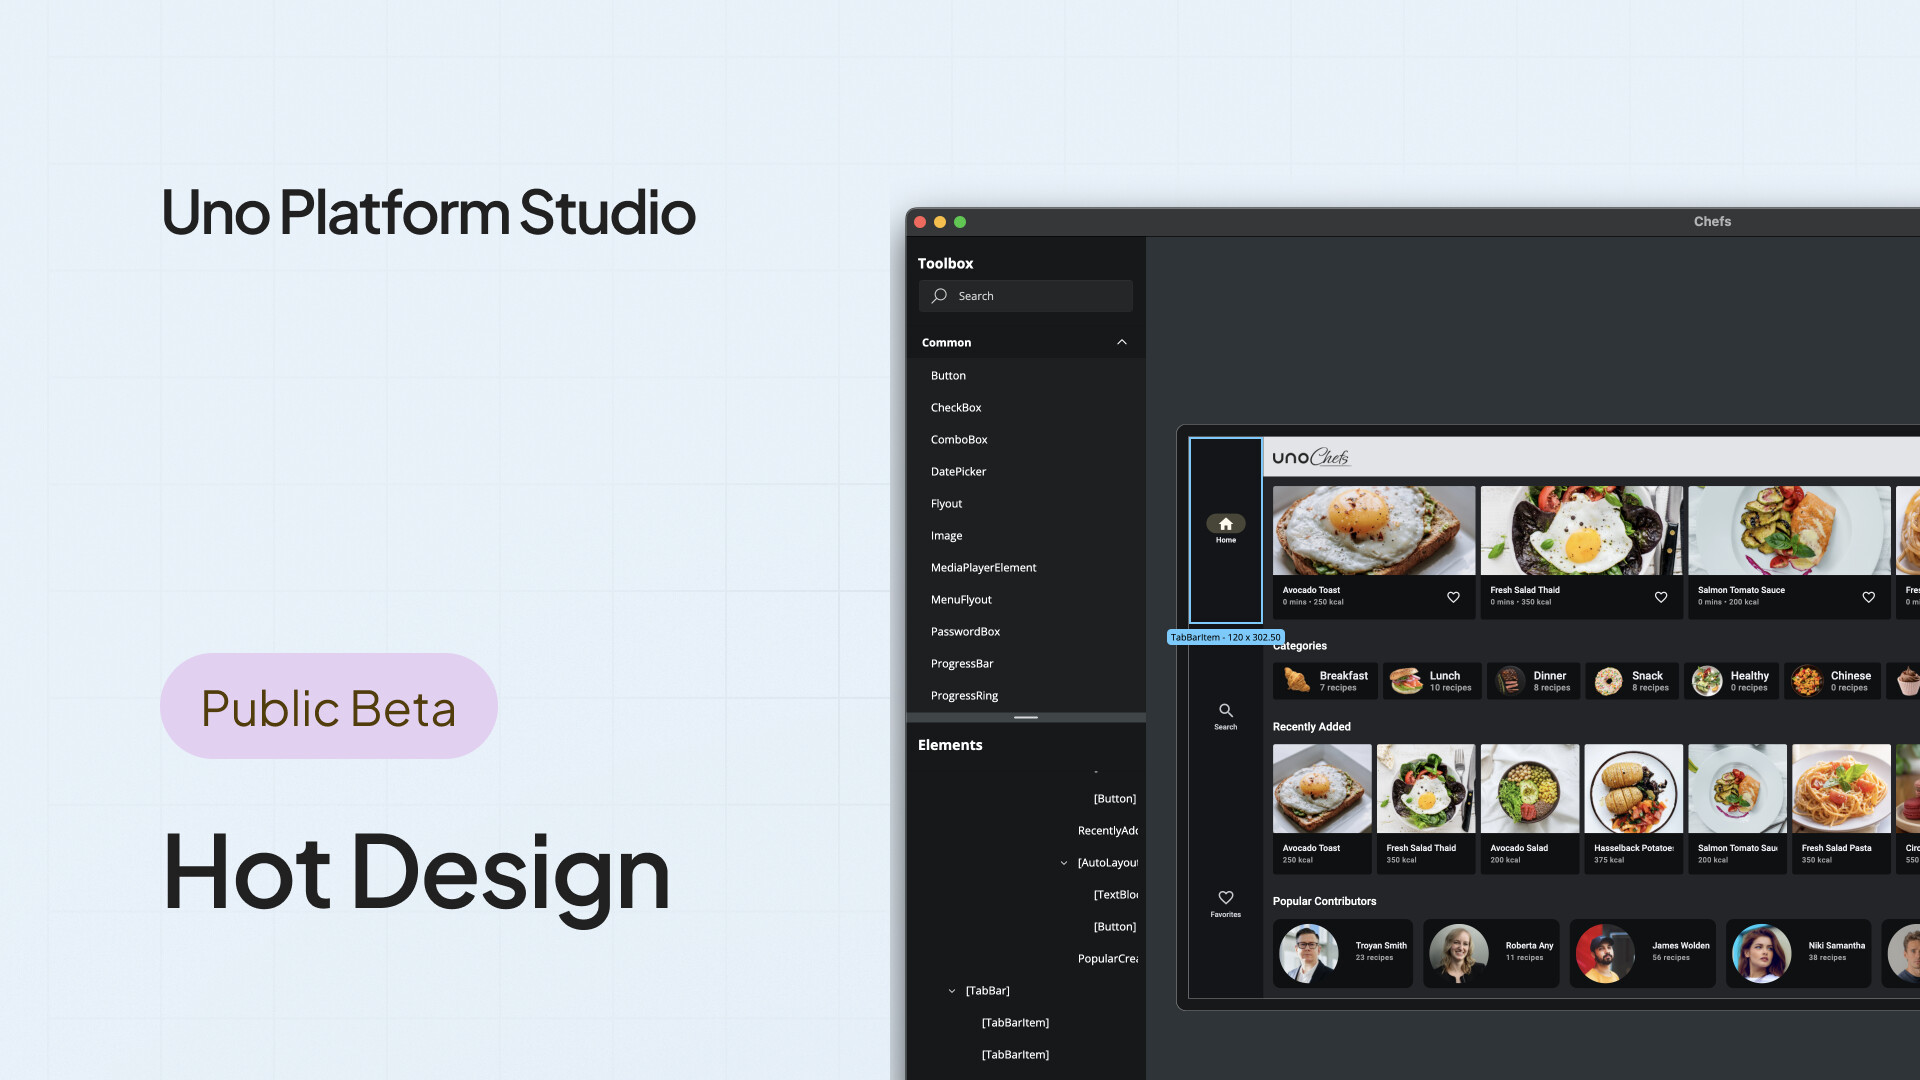Collapse the Common toolbox section
The height and width of the screenshot is (1080, 1920).
(x=1122, y=342)
